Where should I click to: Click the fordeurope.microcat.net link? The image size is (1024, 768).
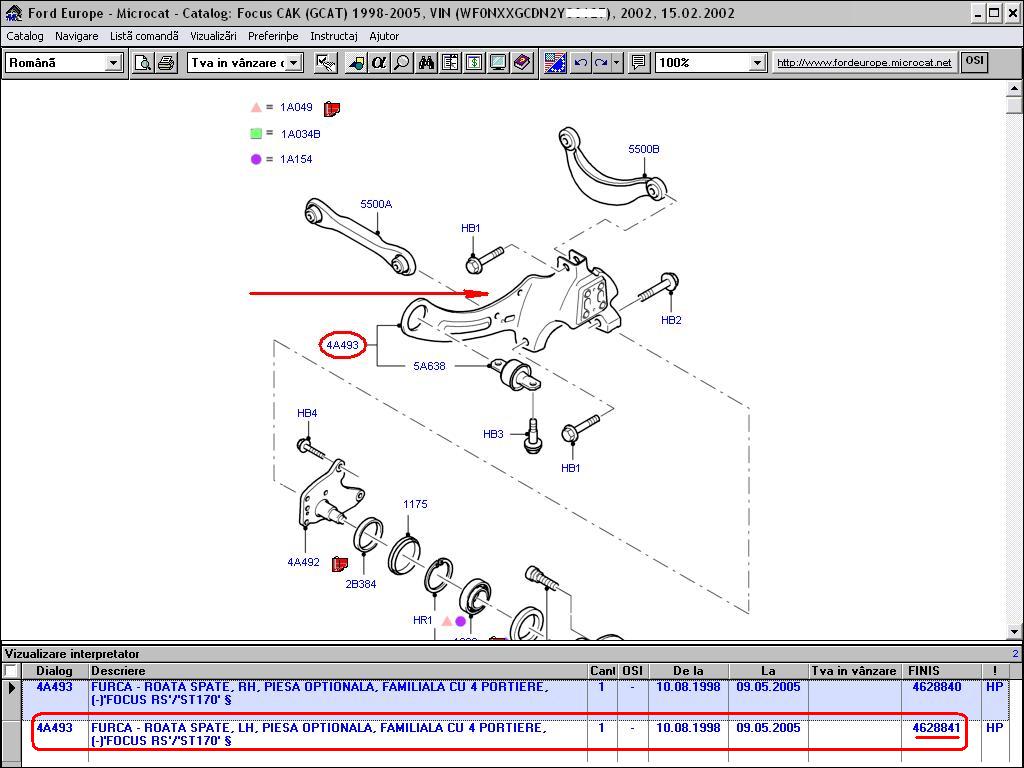864,63
